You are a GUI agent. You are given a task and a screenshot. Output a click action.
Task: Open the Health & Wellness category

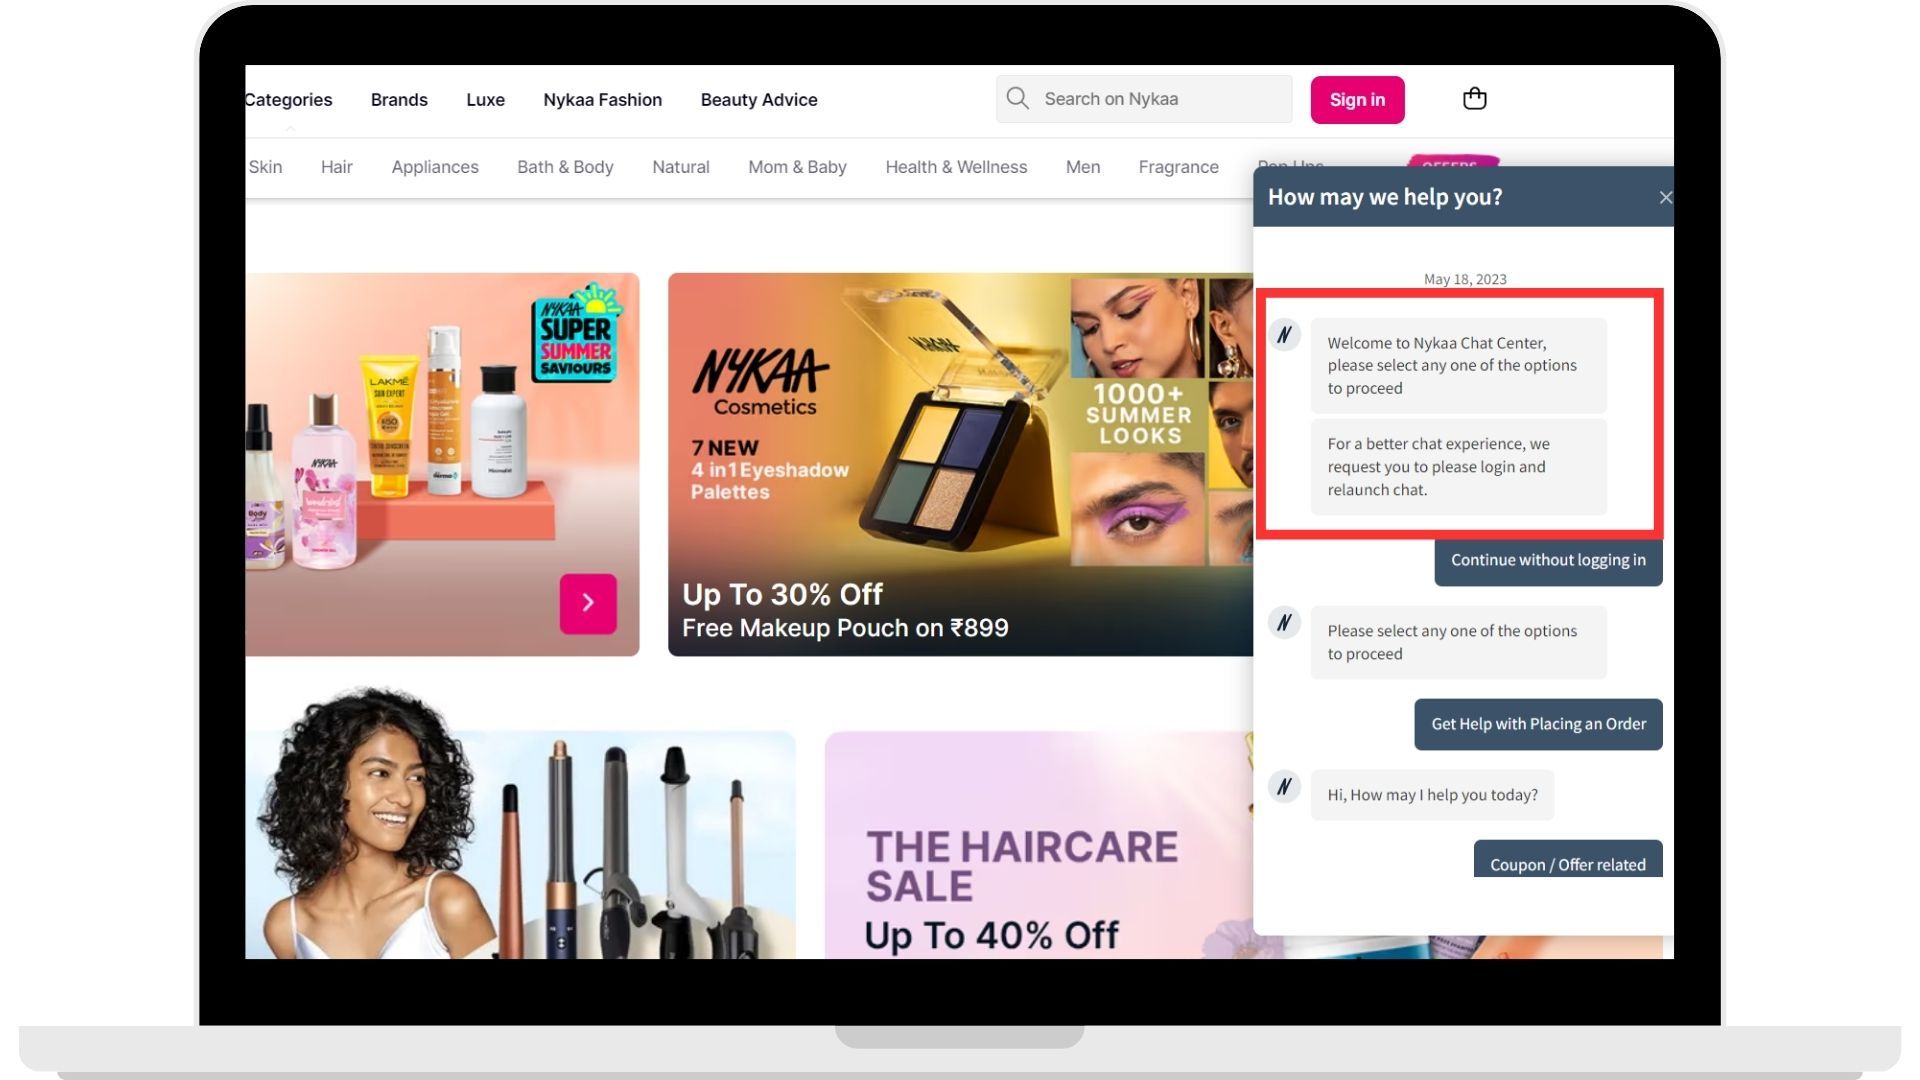pyautogui.click(x=956, y=167)
